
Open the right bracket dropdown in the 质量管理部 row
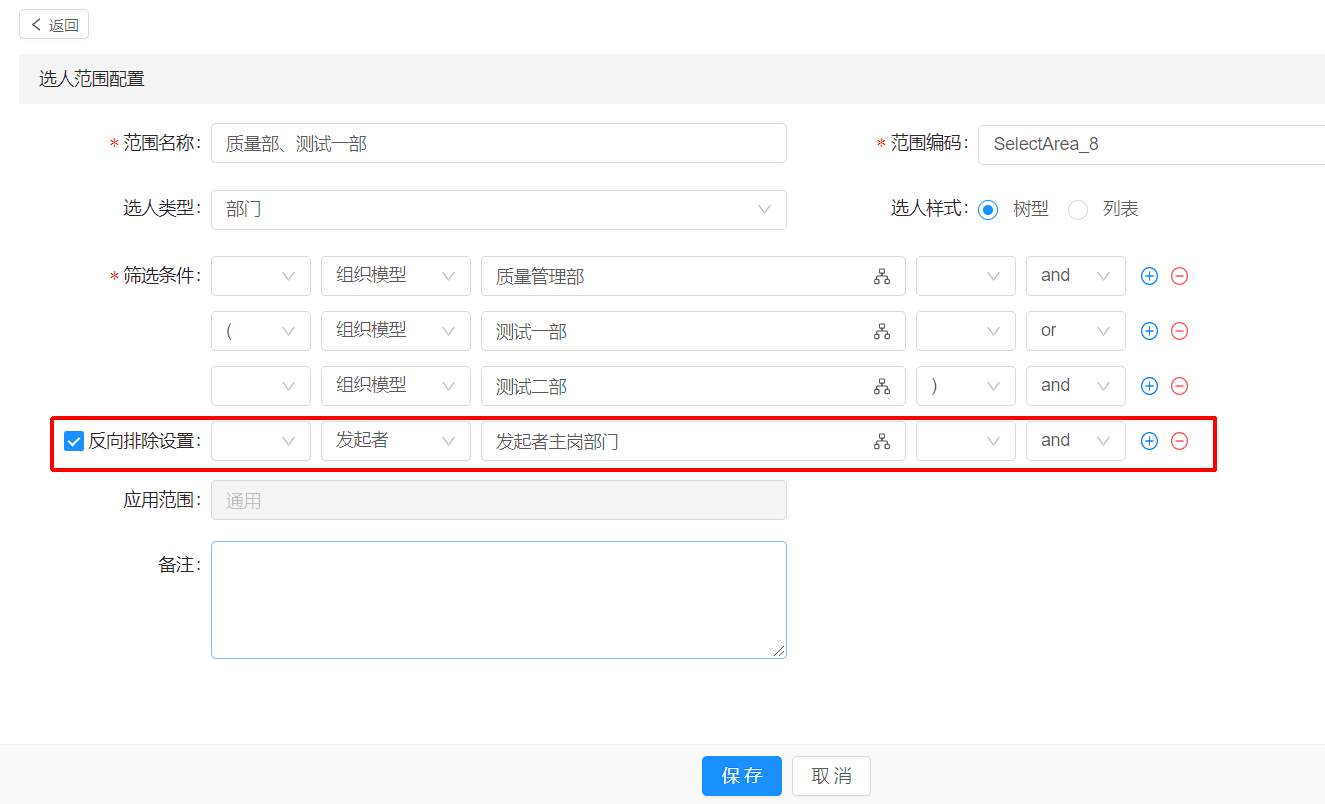[x=966, y=276]
